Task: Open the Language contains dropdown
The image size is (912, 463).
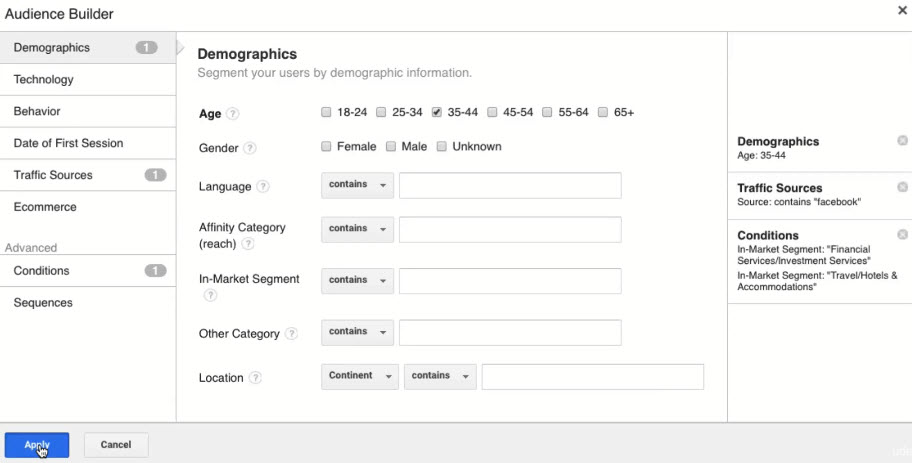Action: pos(357,185)
